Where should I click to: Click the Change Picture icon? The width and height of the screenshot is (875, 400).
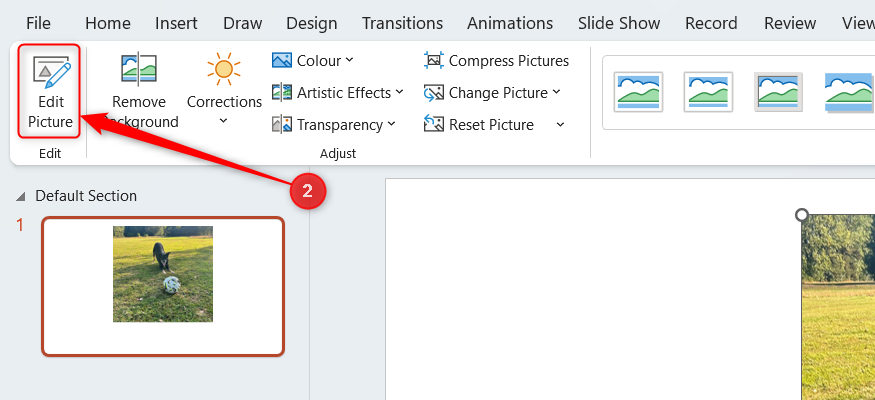point(434,92)
